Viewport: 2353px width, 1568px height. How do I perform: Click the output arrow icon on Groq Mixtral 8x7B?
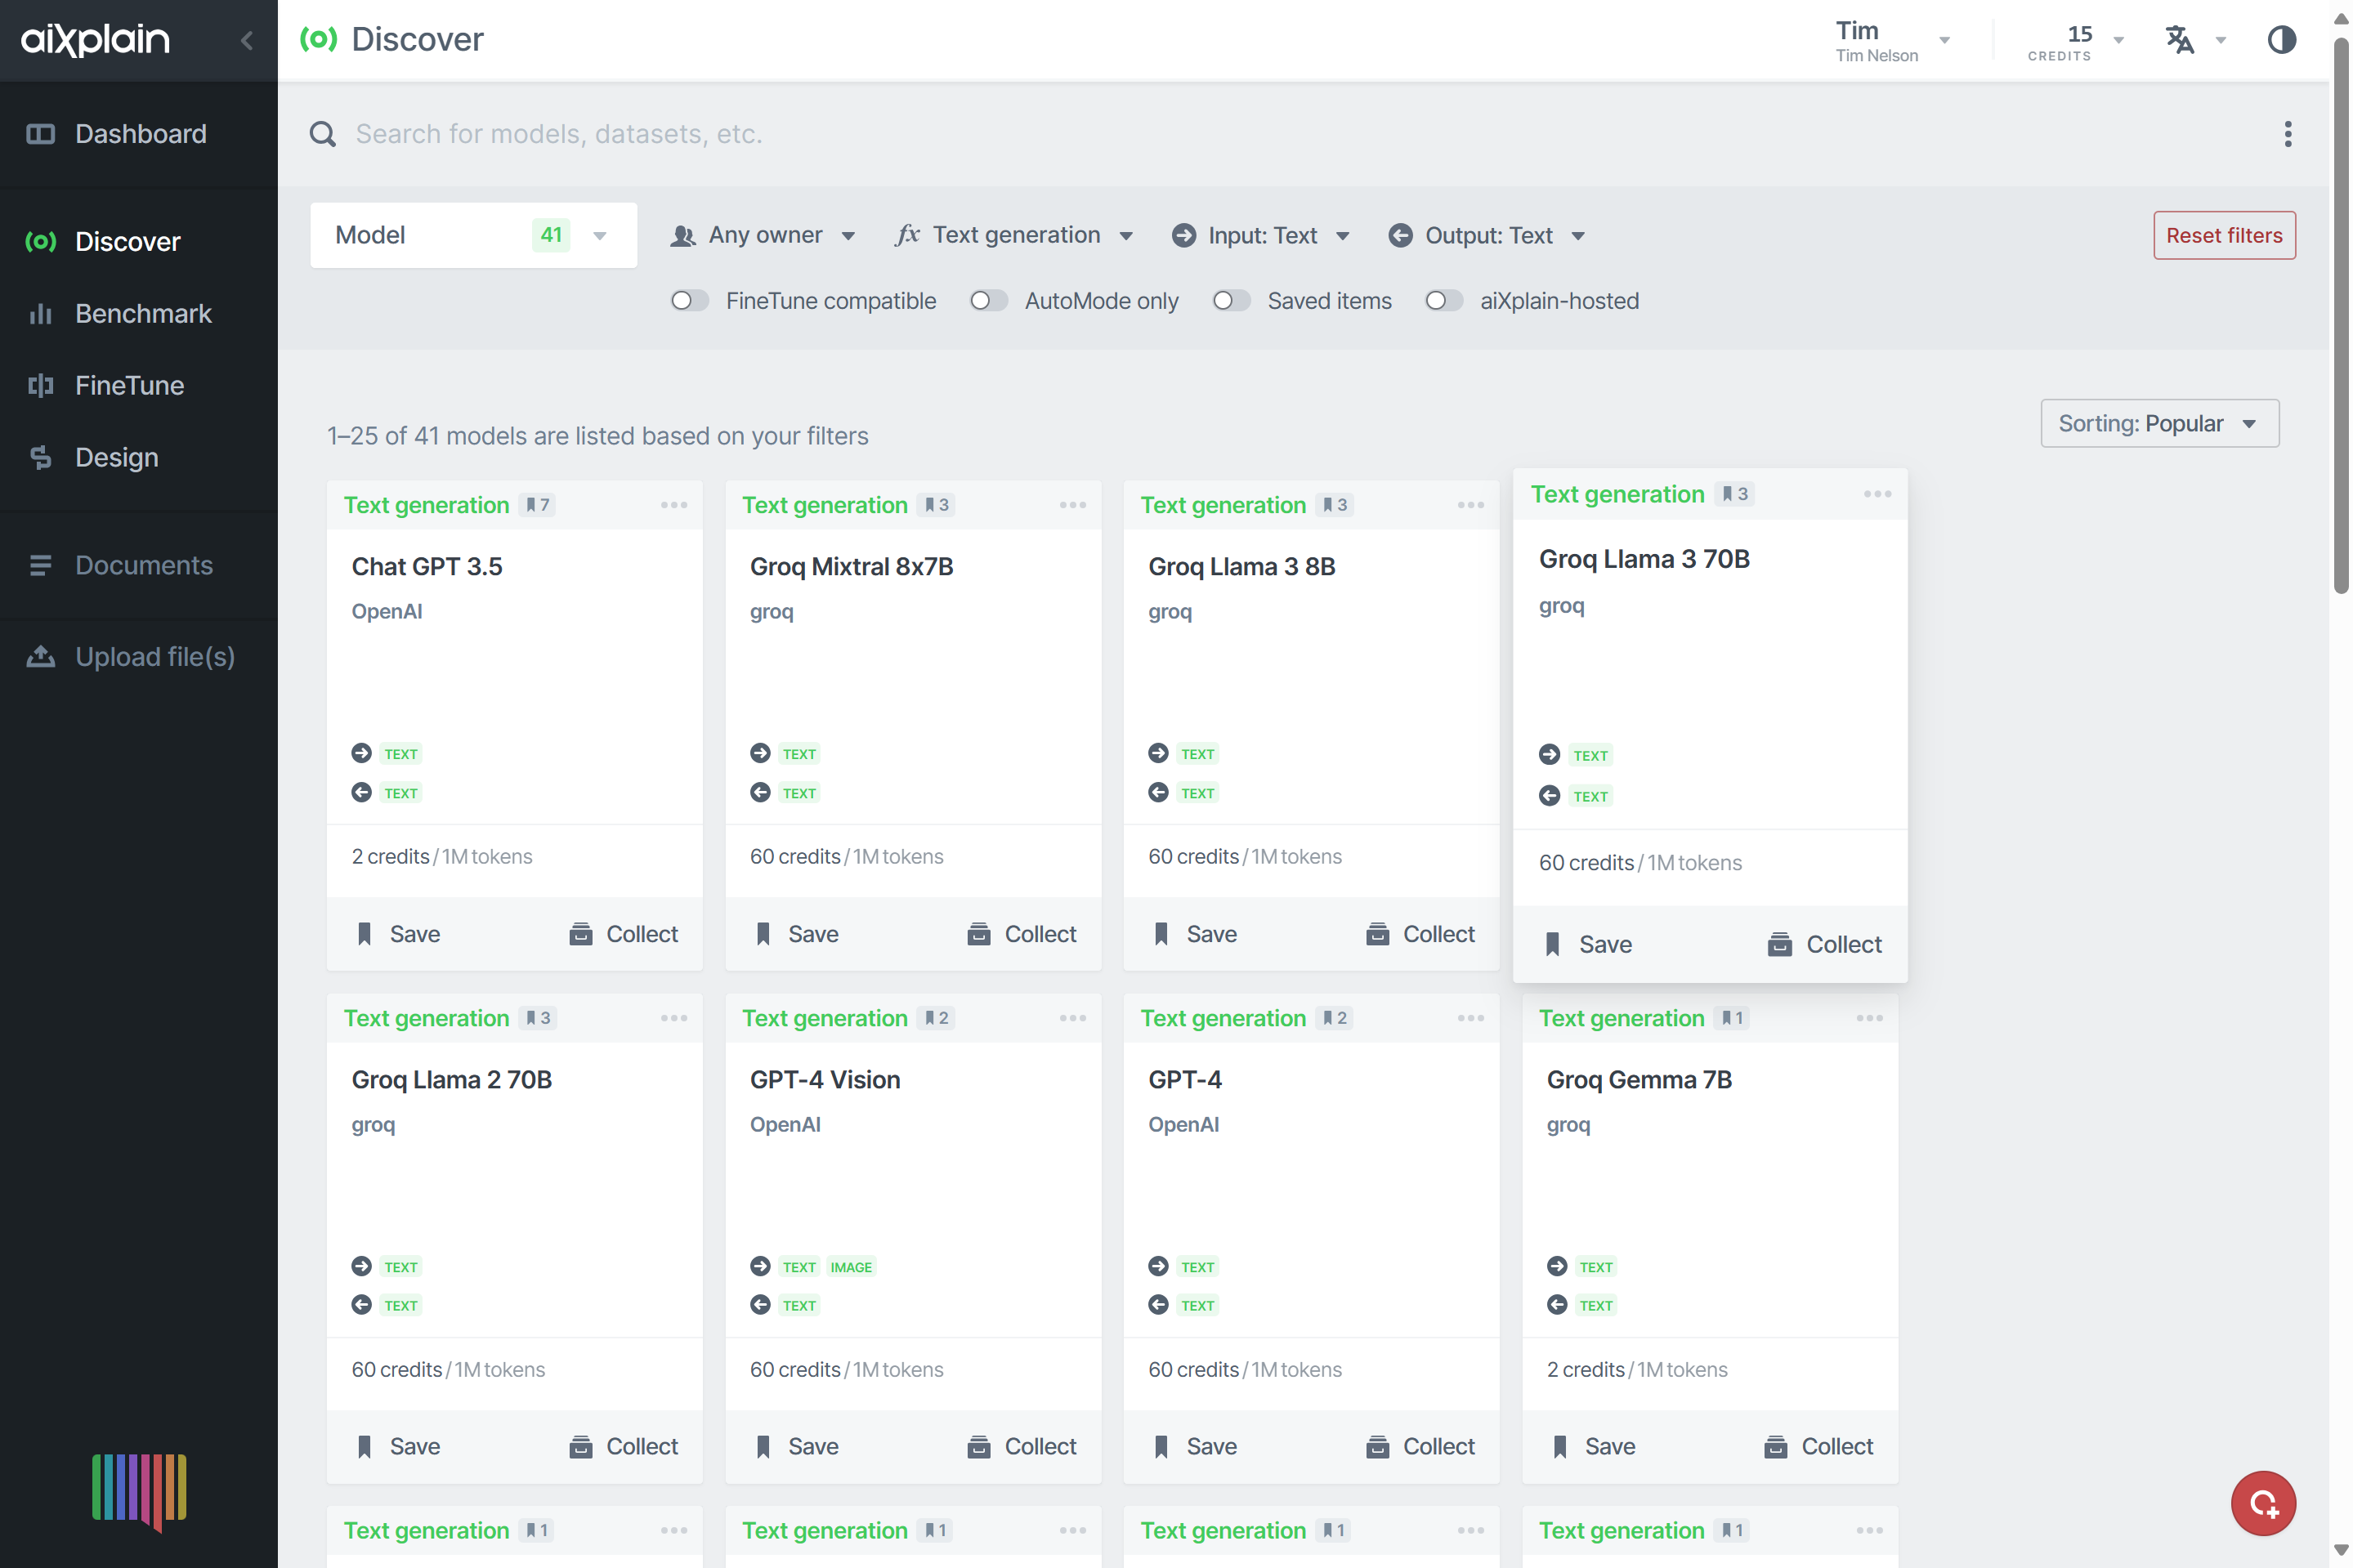(760, 792)
